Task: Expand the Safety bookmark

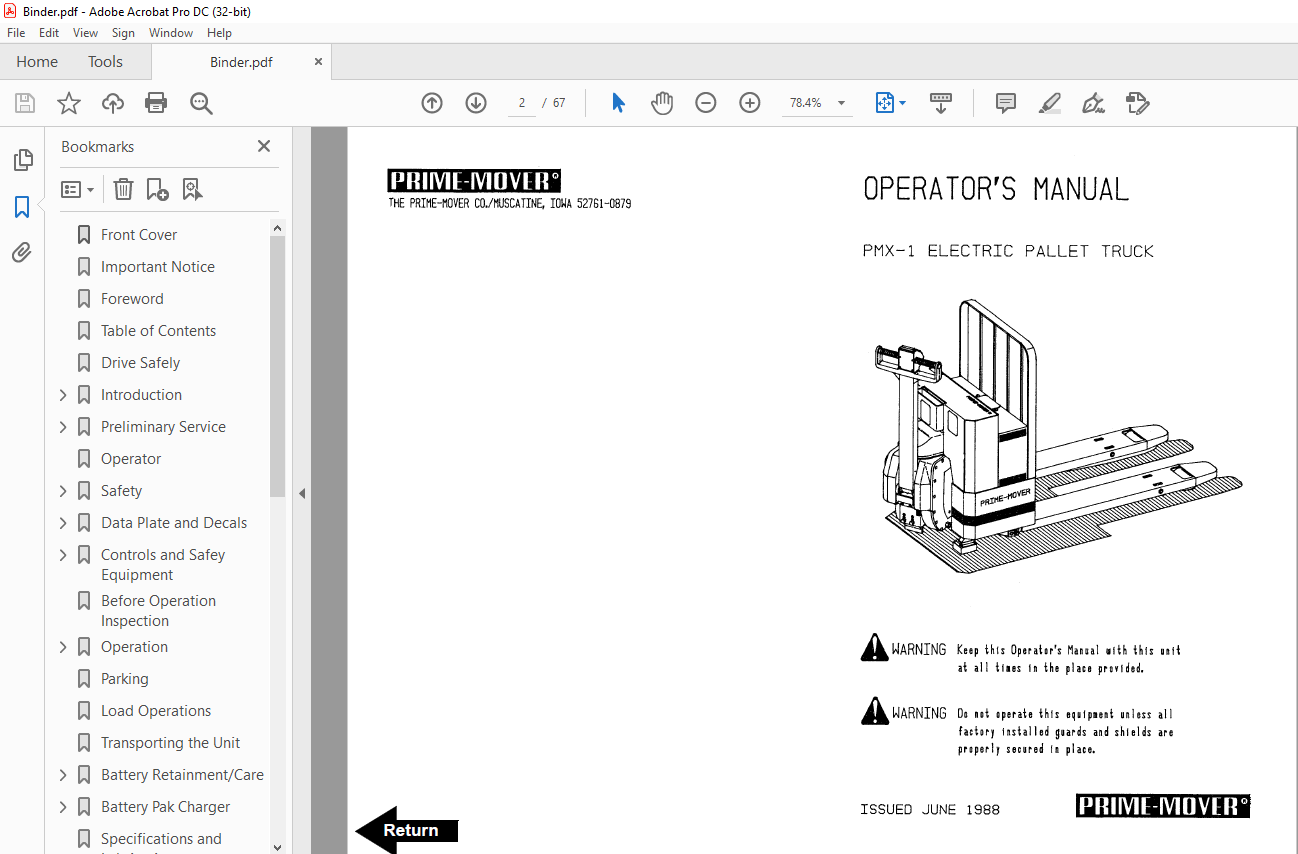Action: point(64,491)
